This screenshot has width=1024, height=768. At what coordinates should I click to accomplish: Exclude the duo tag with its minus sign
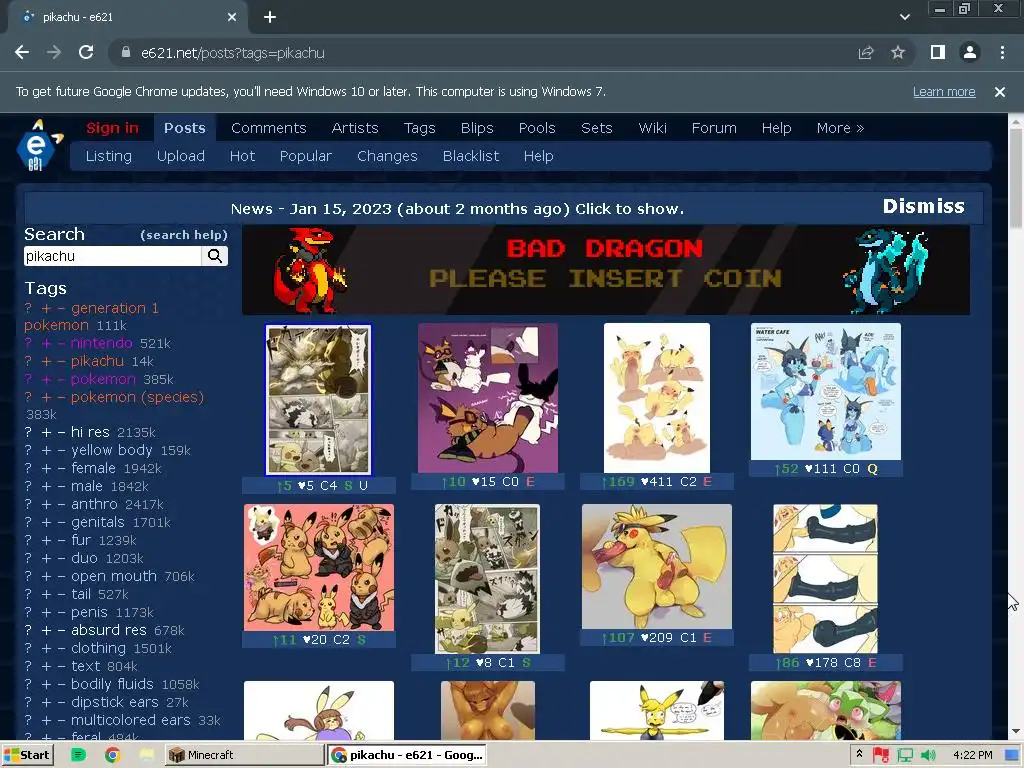pos(61,558)
